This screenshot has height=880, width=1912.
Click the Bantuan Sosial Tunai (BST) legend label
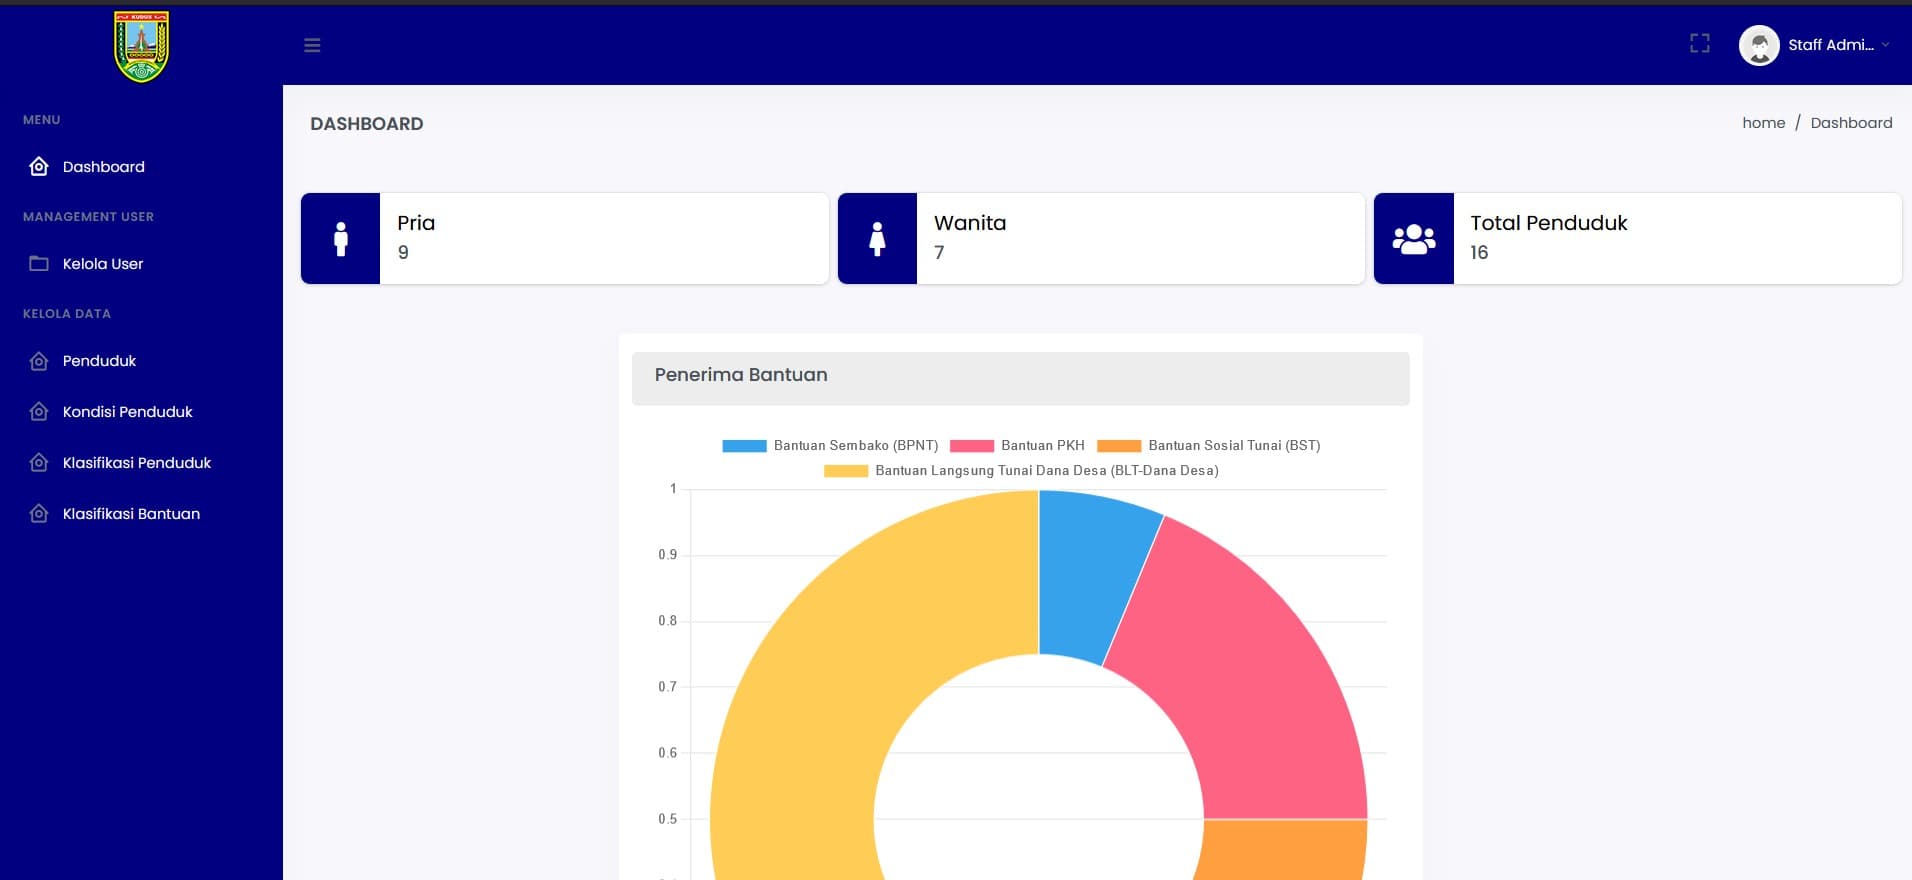pyautogui.click(x=1234, y=446)
